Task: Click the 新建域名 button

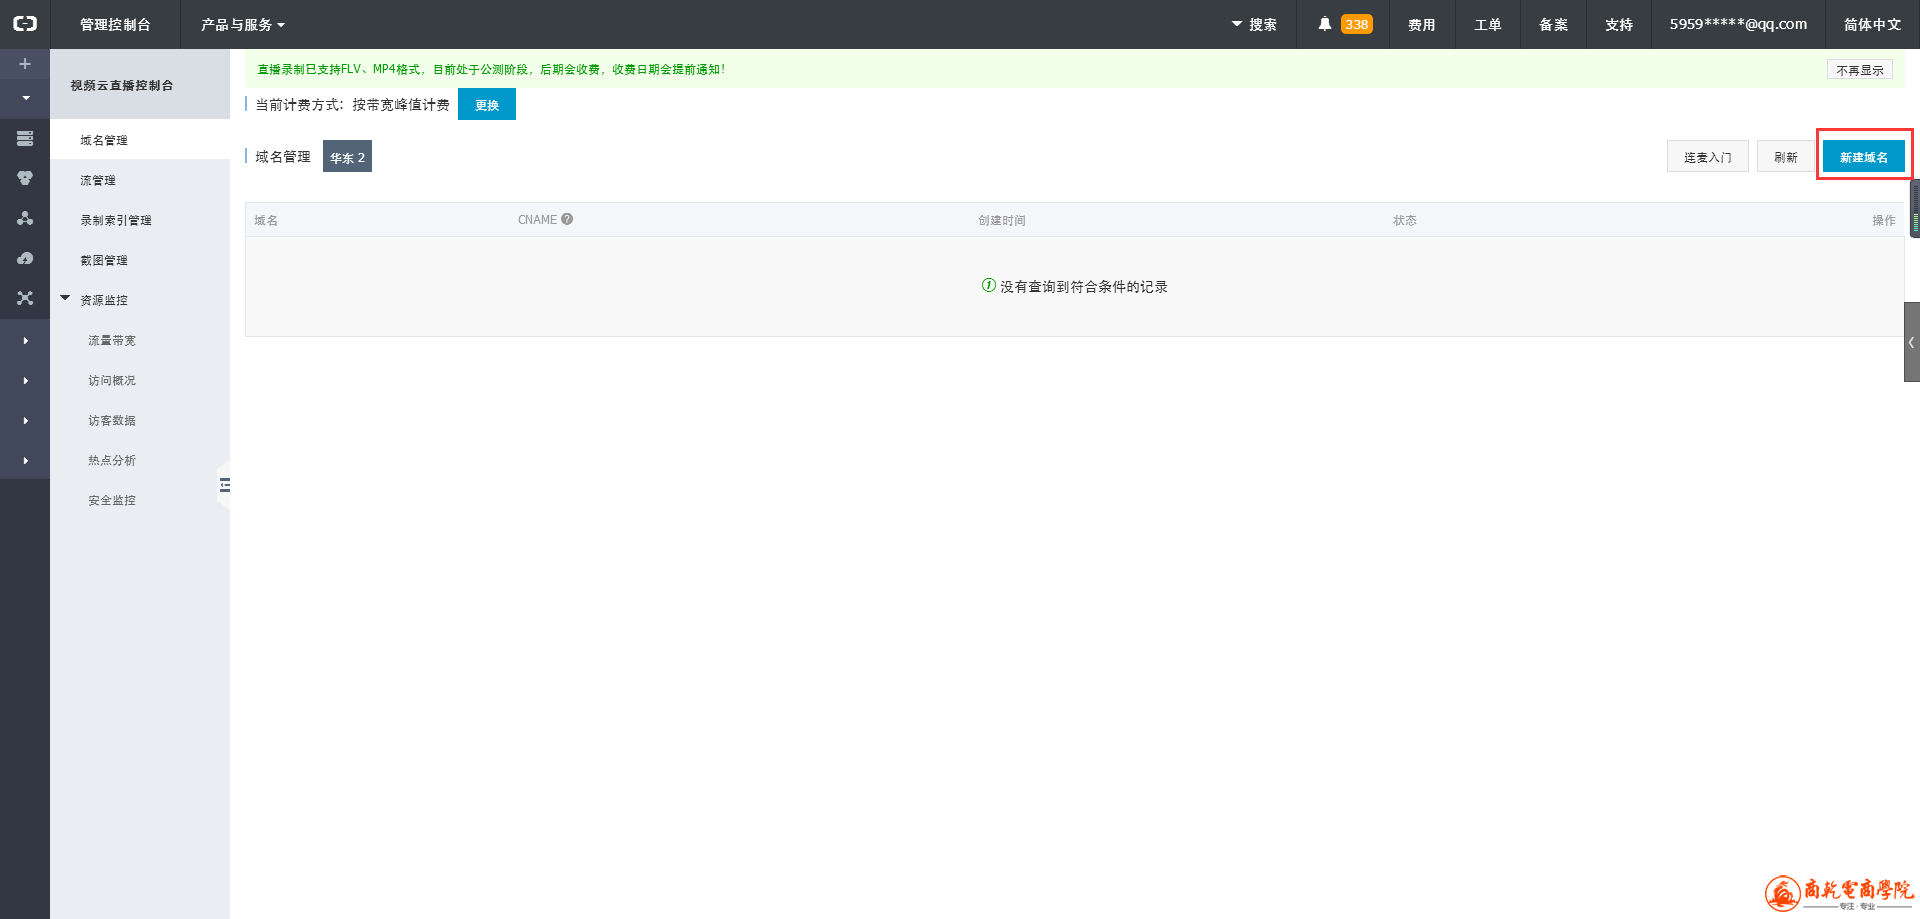Action: click(x=1864, y=157)
